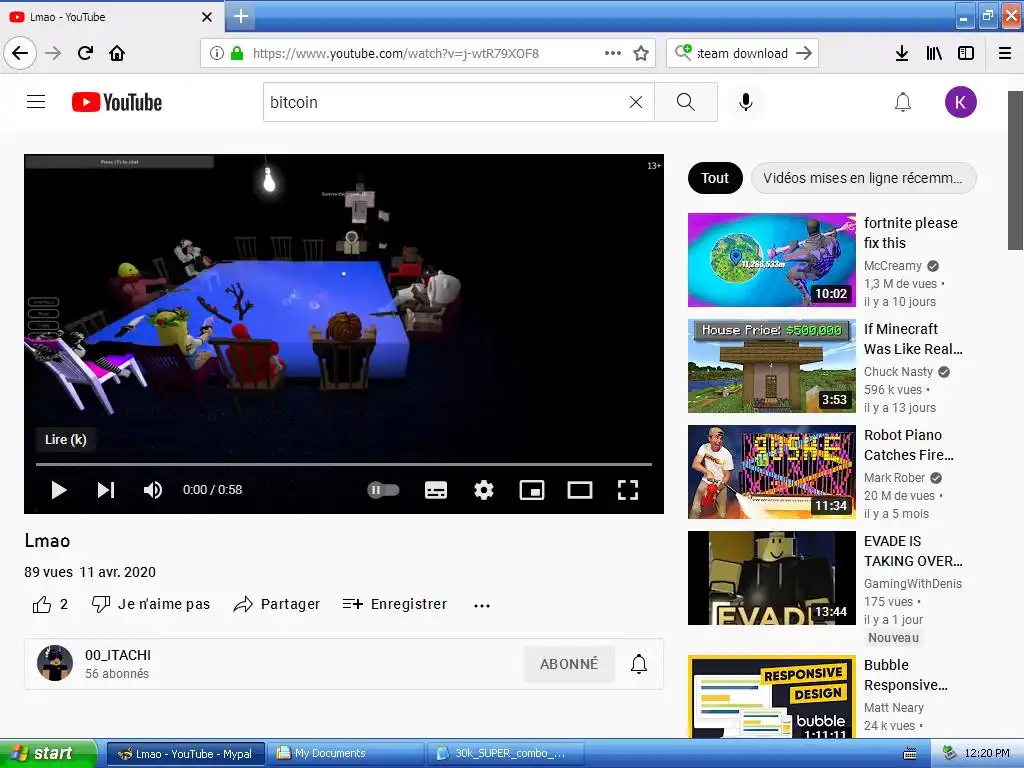The width and height of the screenshot is (1024, 768).
Task: Open the YouTube guide menu
Action: (x=36, y=102)
